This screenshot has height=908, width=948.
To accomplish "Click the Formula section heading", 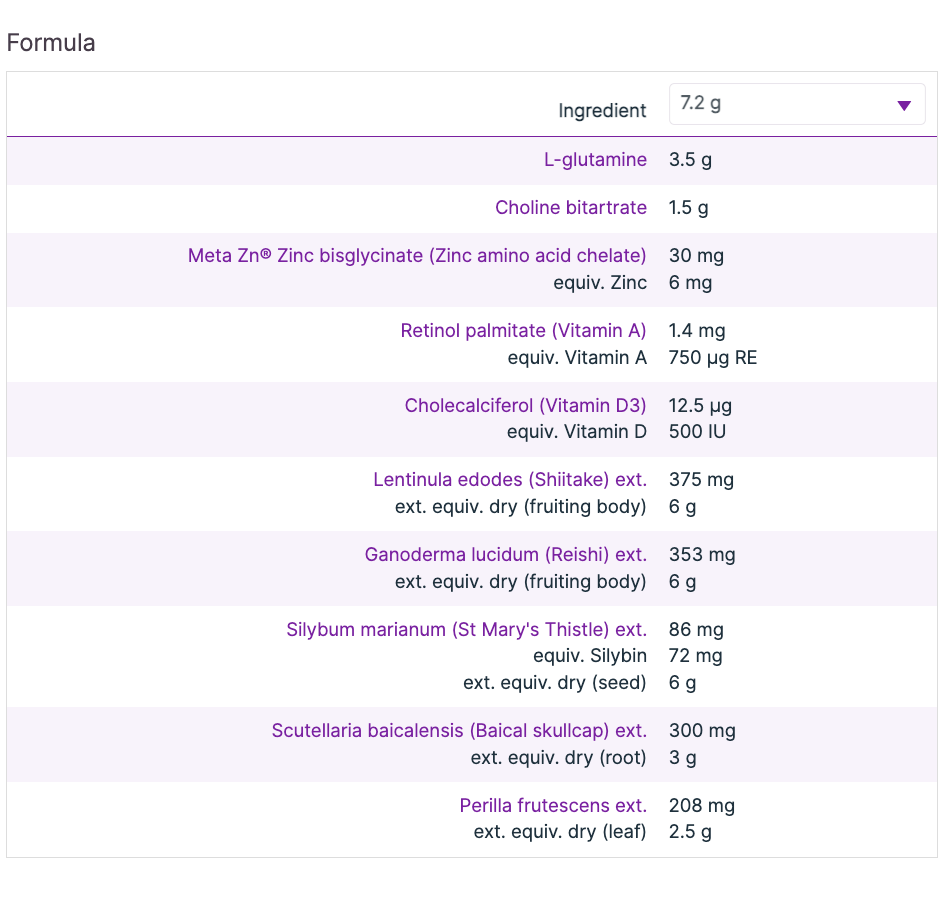I will (51, 43).
